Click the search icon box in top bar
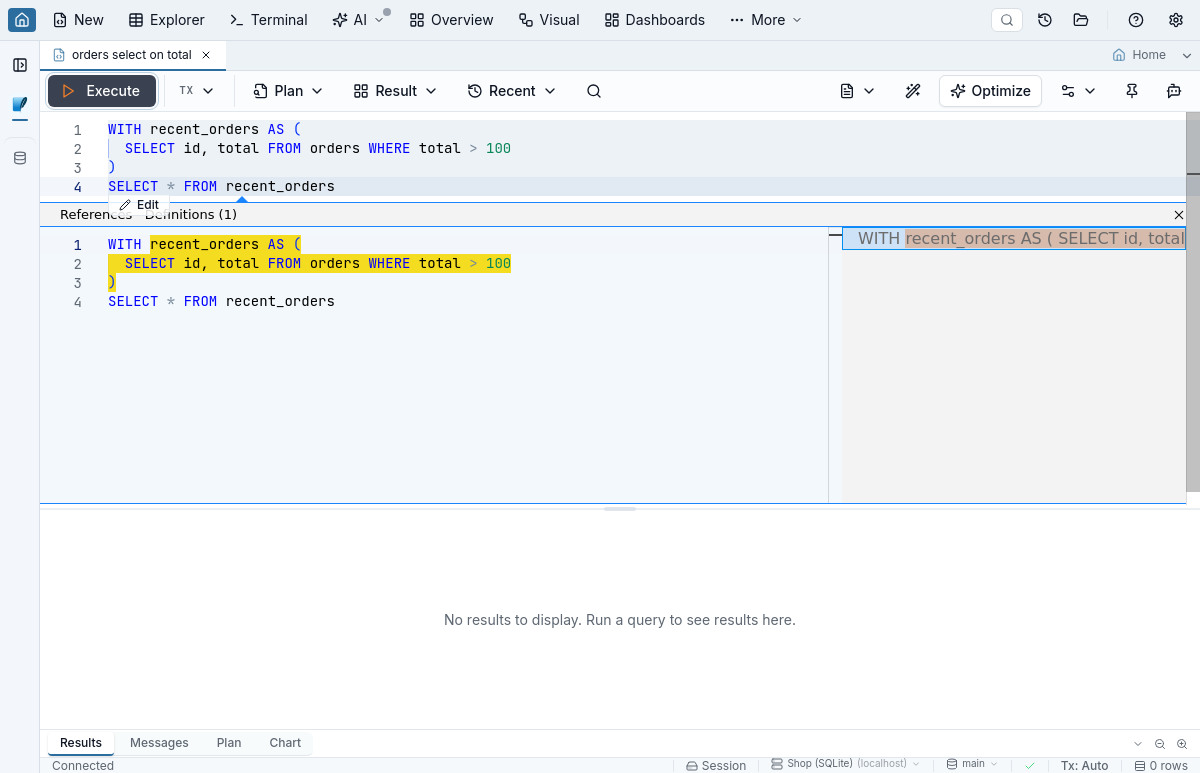The width and height of the screenshot is (1200, 773). [x=1007, y=20]
